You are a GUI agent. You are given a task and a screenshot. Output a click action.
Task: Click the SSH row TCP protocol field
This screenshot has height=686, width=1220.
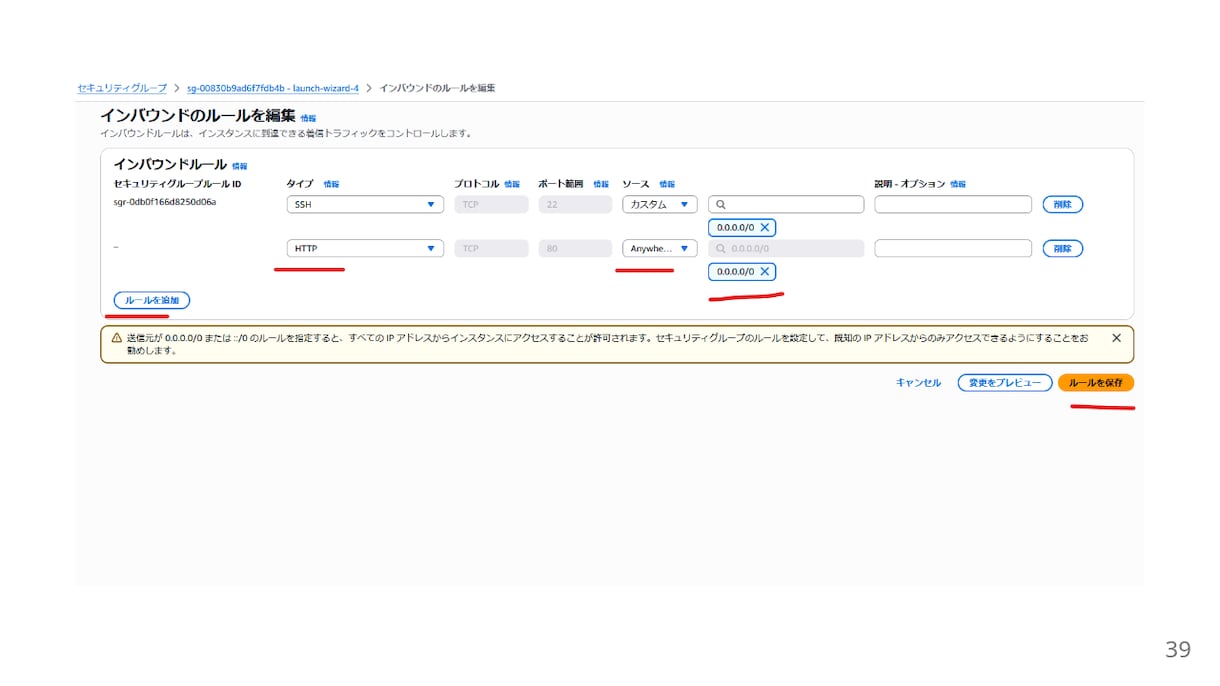click(x=491, y=204)
